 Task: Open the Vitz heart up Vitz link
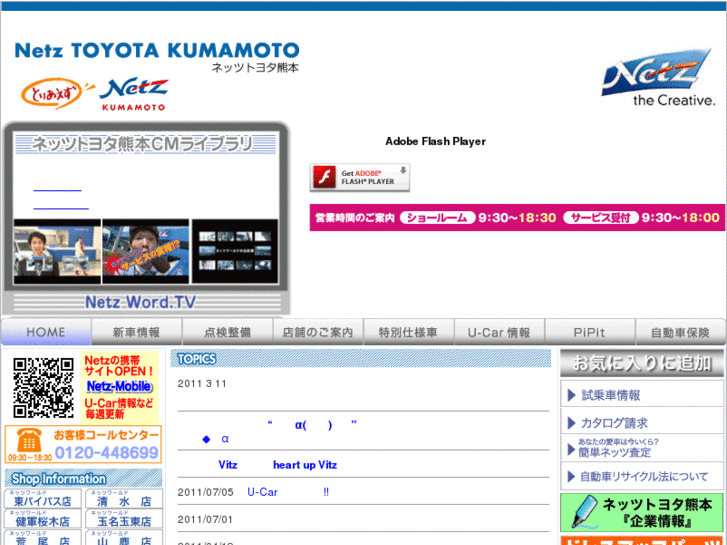278,465
